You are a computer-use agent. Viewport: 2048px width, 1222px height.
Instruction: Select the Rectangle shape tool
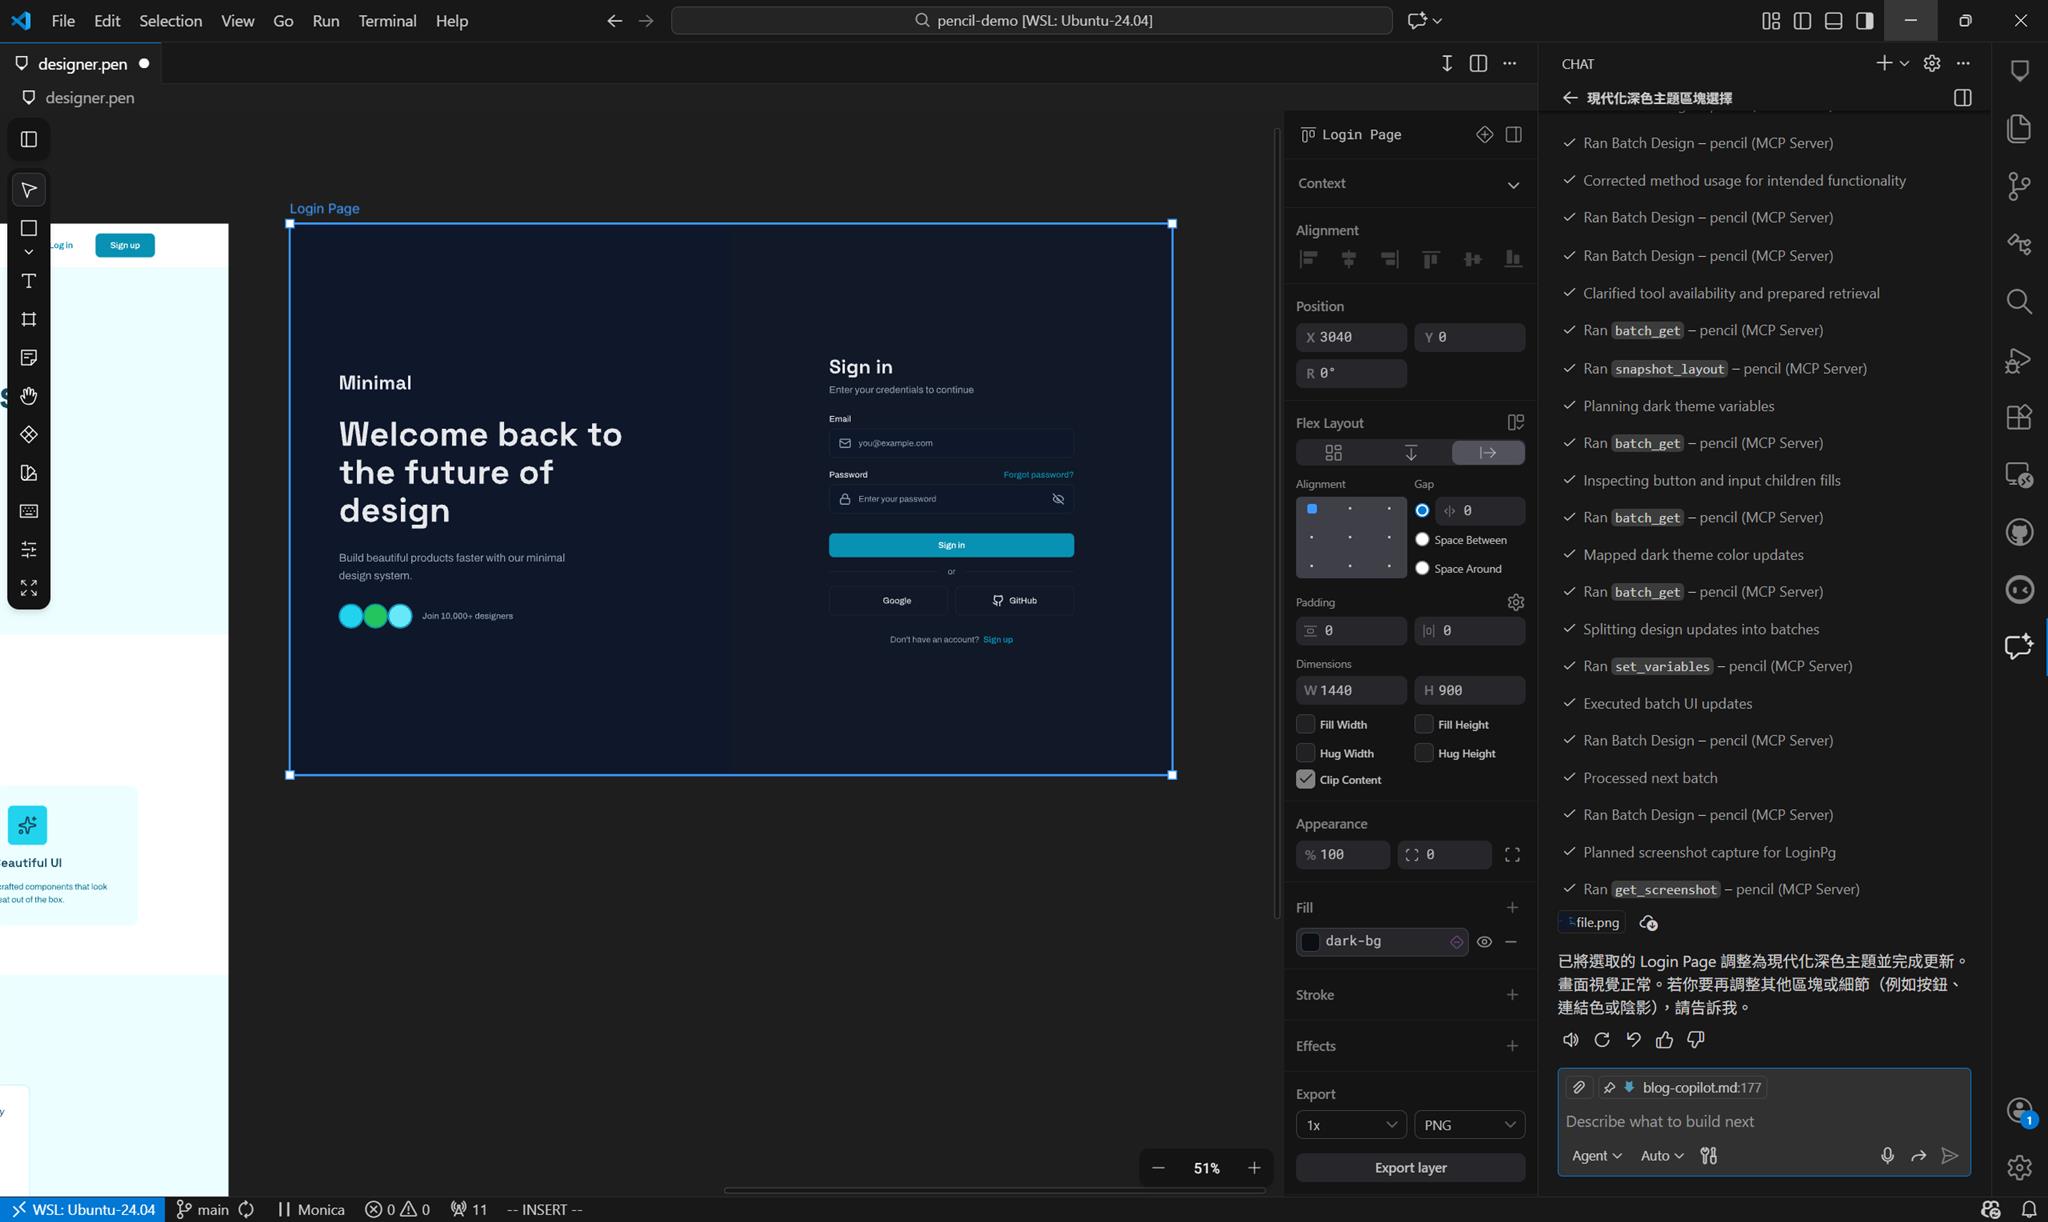29,228
